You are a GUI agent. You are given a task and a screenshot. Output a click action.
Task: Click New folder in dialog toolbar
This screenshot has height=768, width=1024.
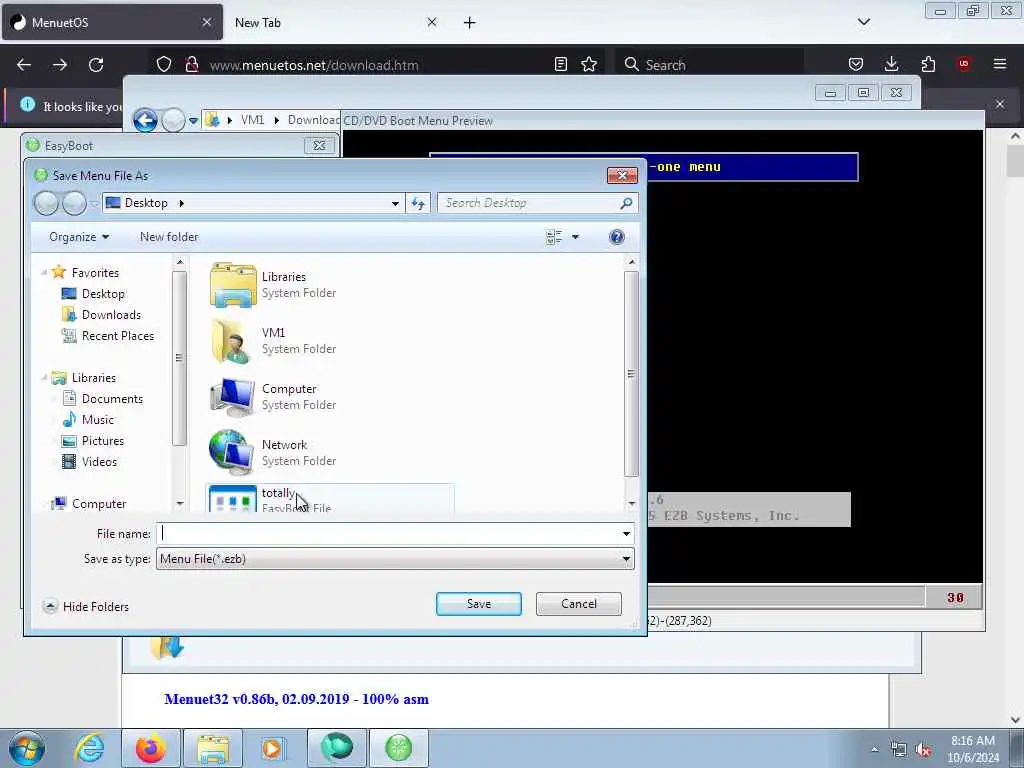(169, 237)
